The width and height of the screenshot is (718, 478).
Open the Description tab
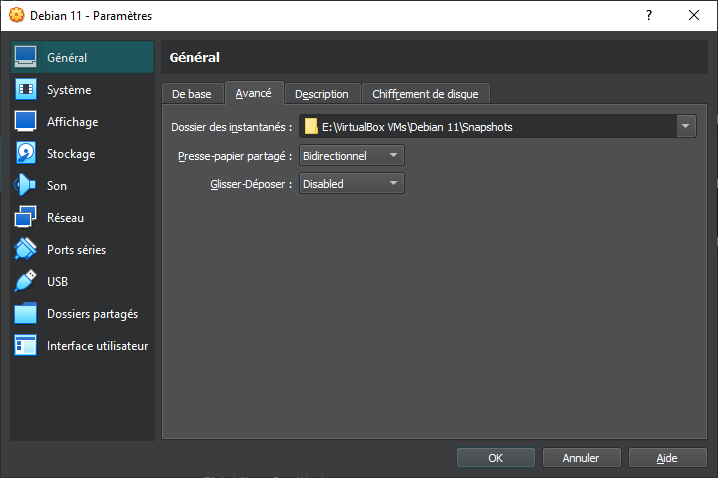[322, 94]
